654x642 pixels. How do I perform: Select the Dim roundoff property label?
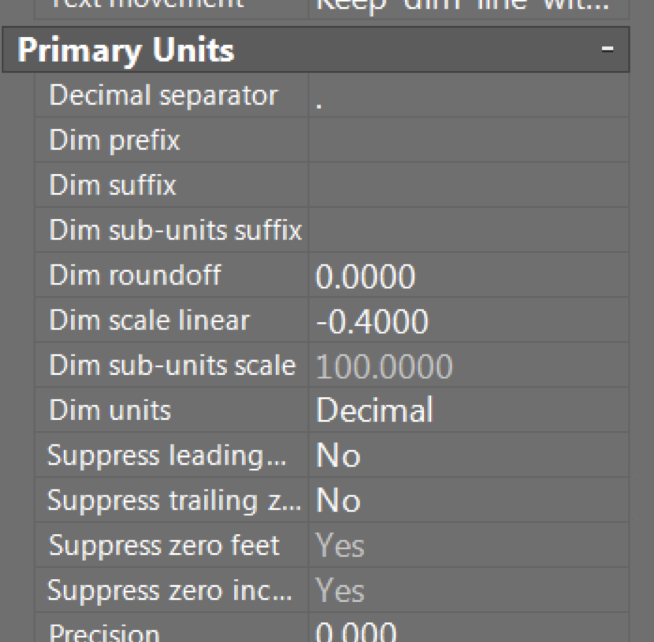point(135,276)
